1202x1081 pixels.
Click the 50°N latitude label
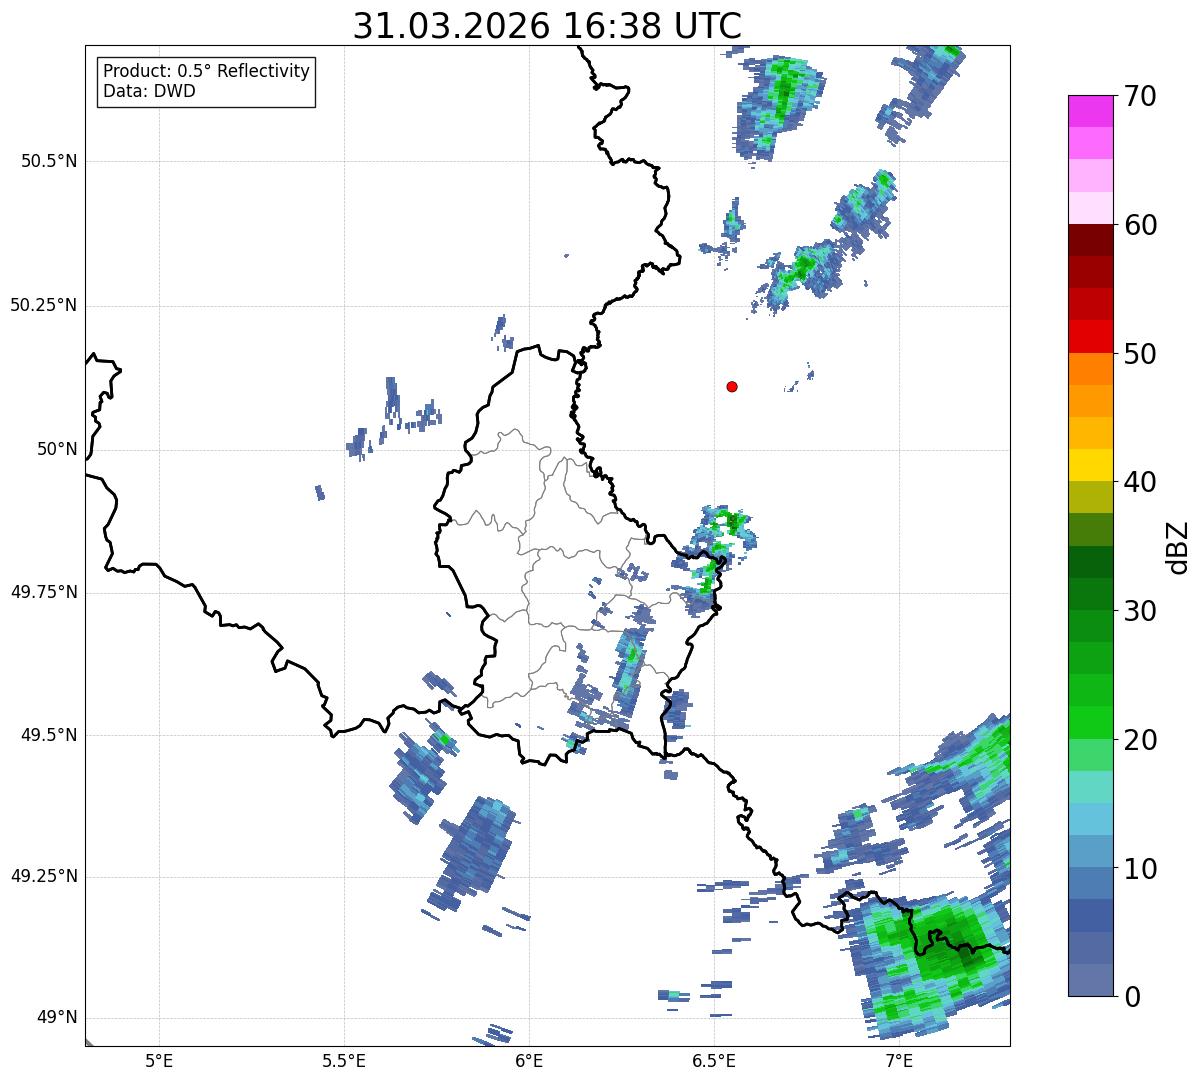click(54, 449)
